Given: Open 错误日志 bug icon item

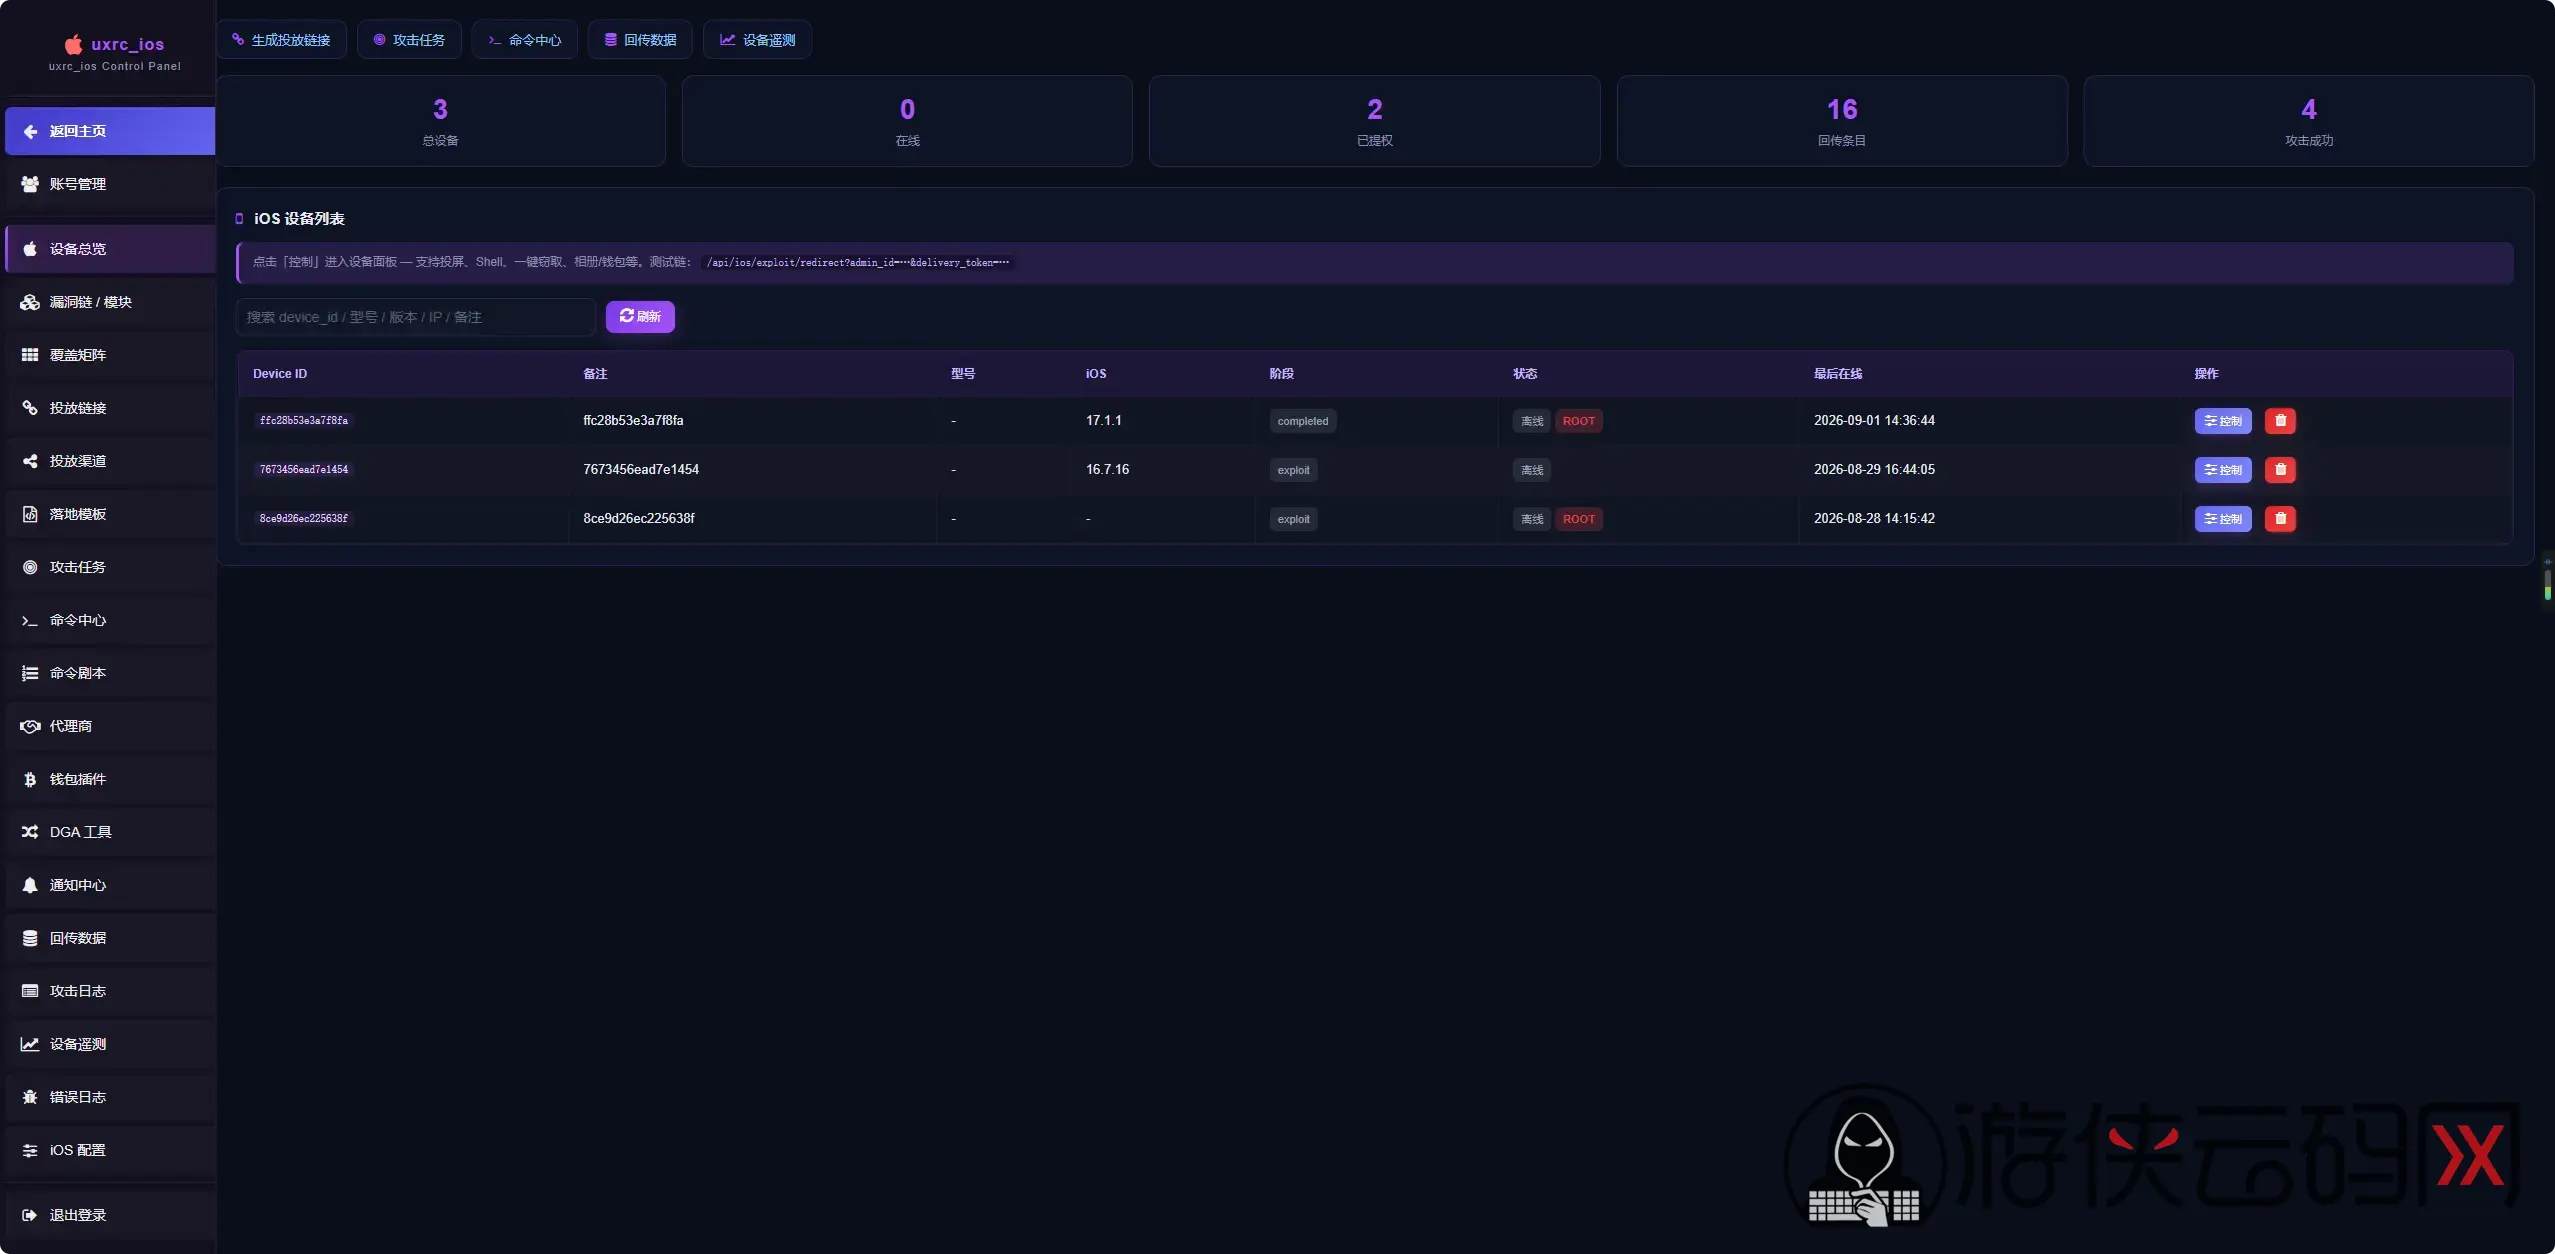Looking at the screenshot, I should pos(30,1097).
